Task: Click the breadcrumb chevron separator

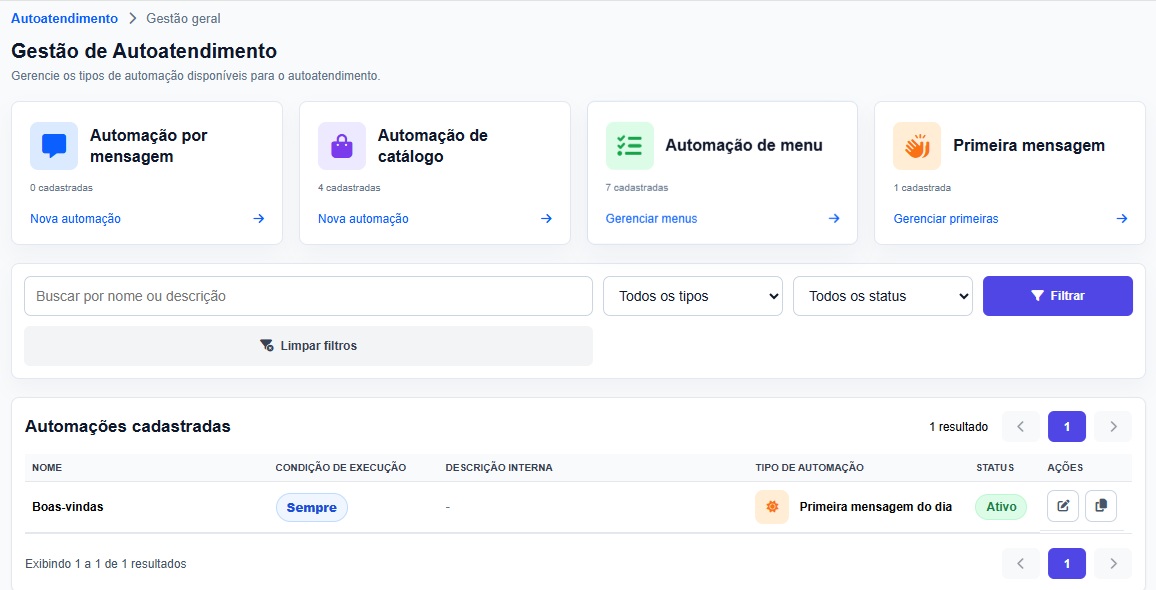Action: (133, 18)
